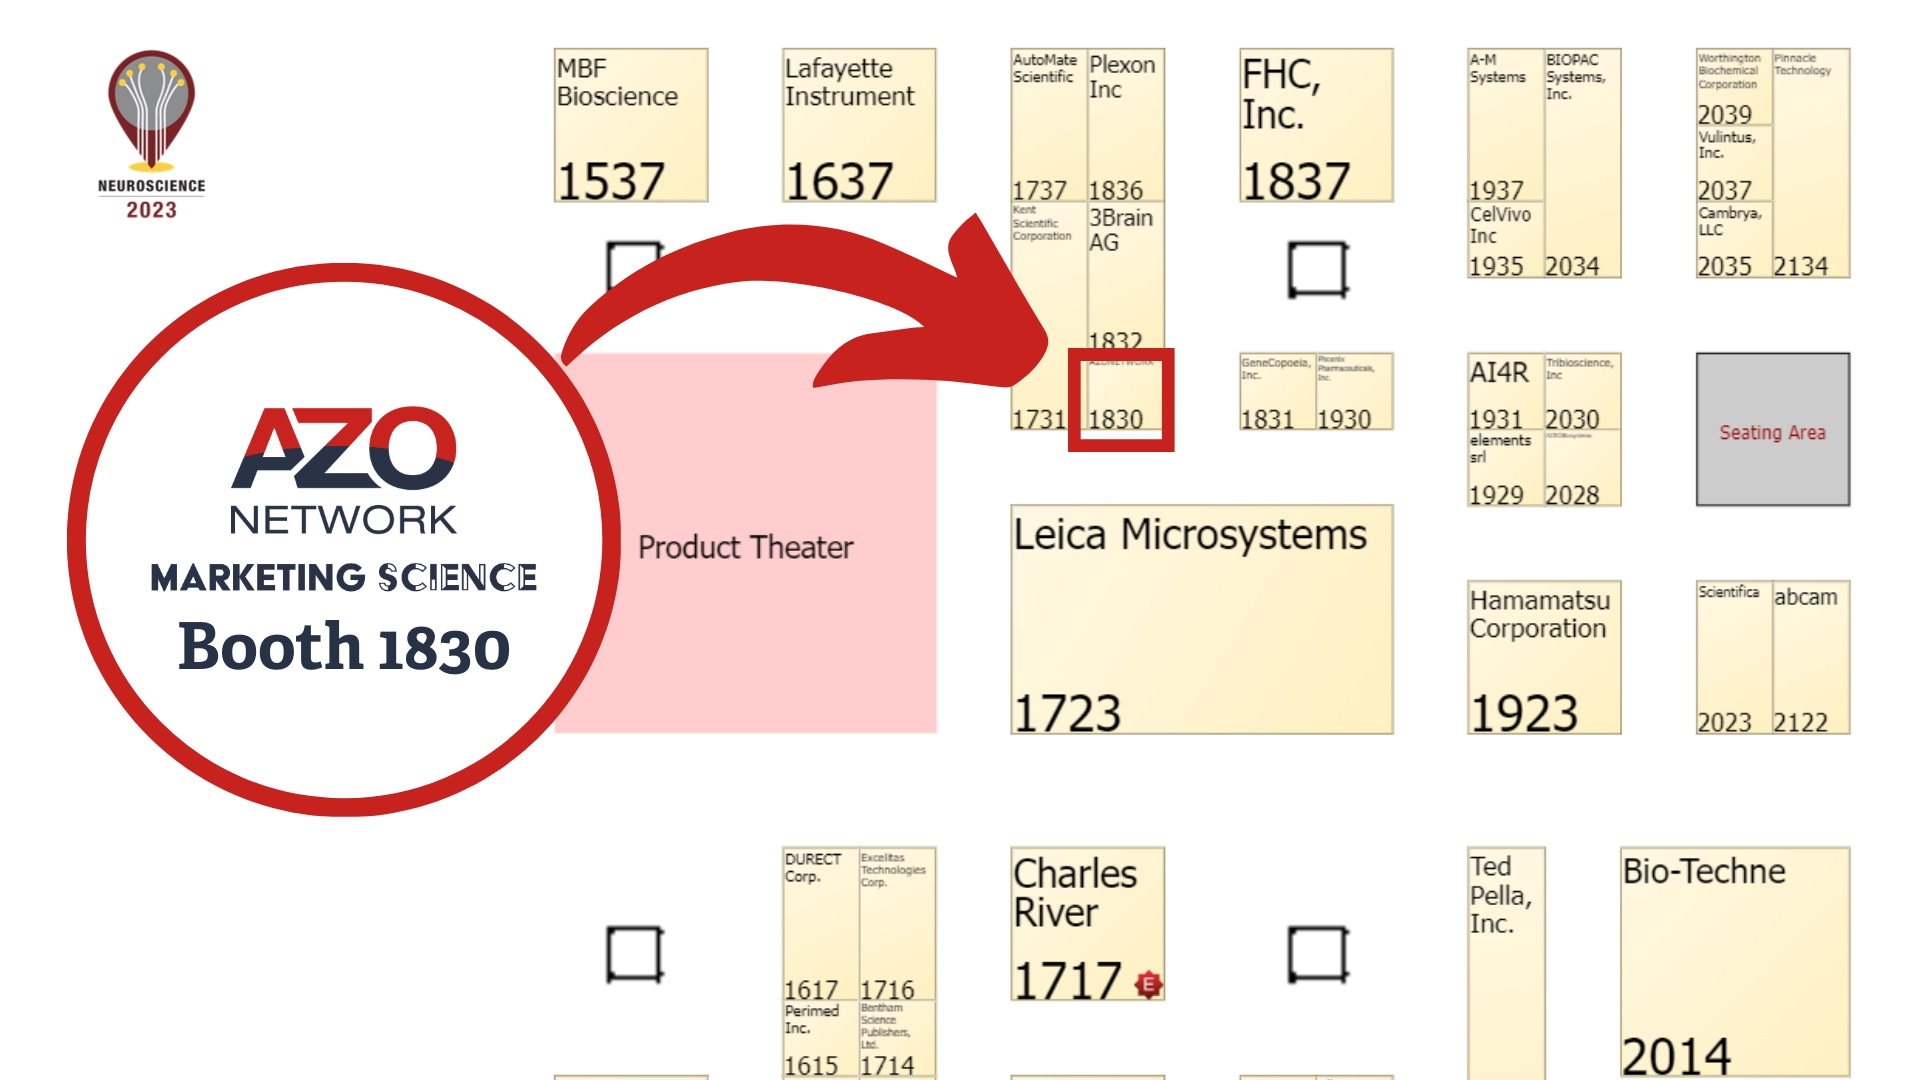The width and height of the screenshot is (1920, 1080).
Task: Select GeneCopoeia, Inc. booth 1831
Action: pyautogui.click(x=1277, y=392)
